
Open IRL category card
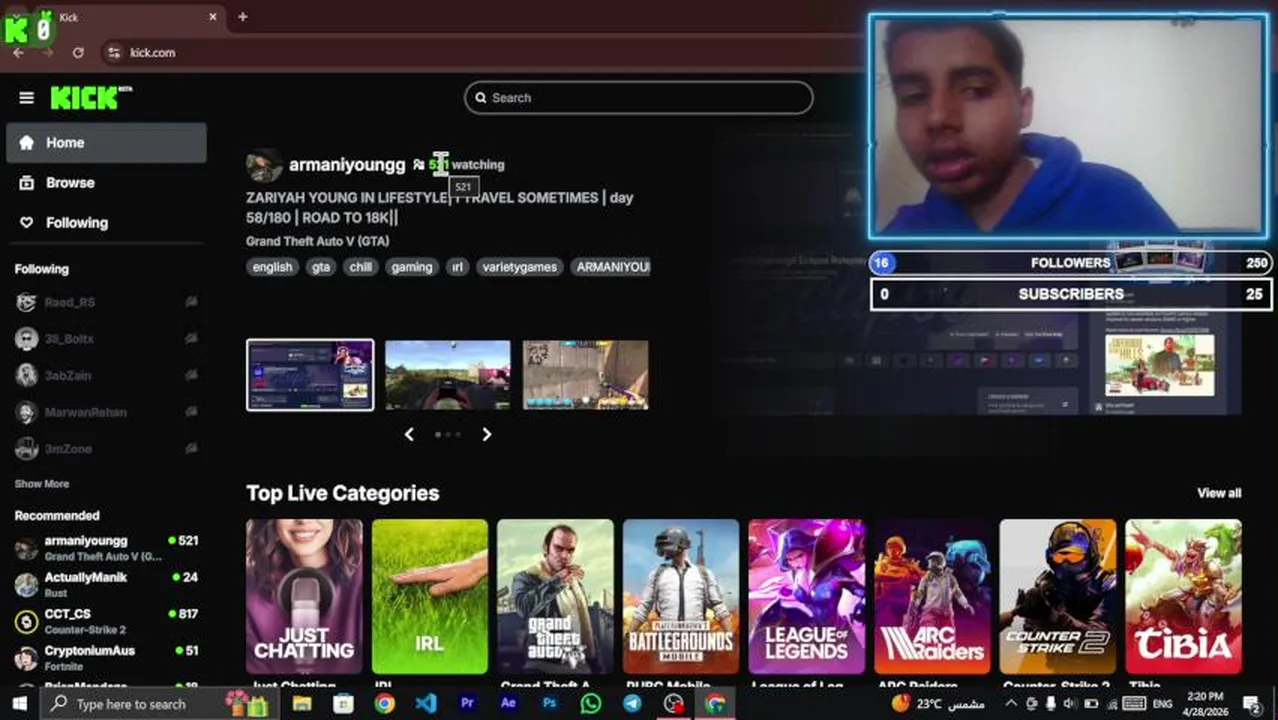click(430, 597)
